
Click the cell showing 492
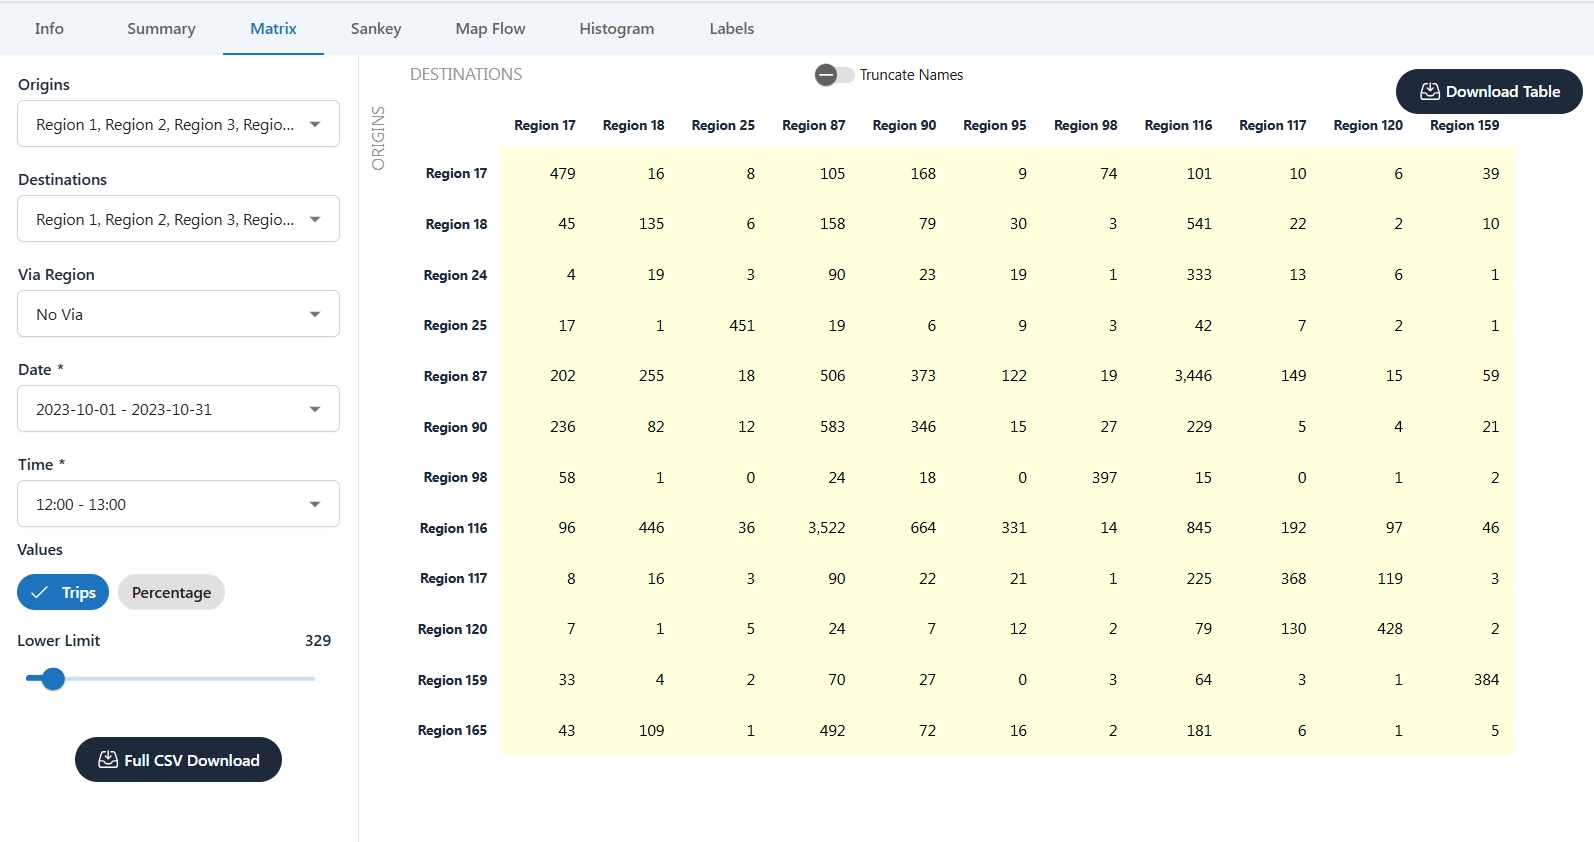[x=832, y=731]
